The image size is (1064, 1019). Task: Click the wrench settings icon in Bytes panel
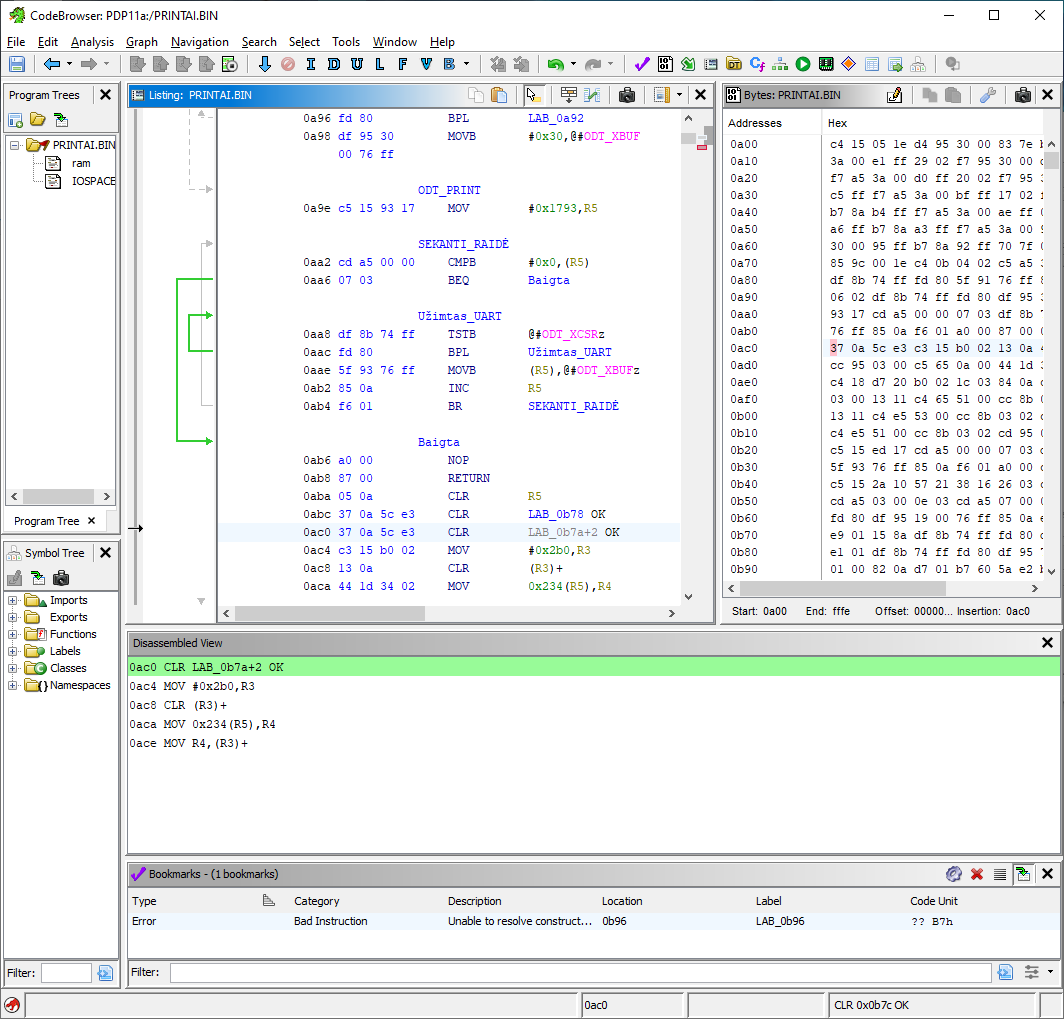[987, 95]
